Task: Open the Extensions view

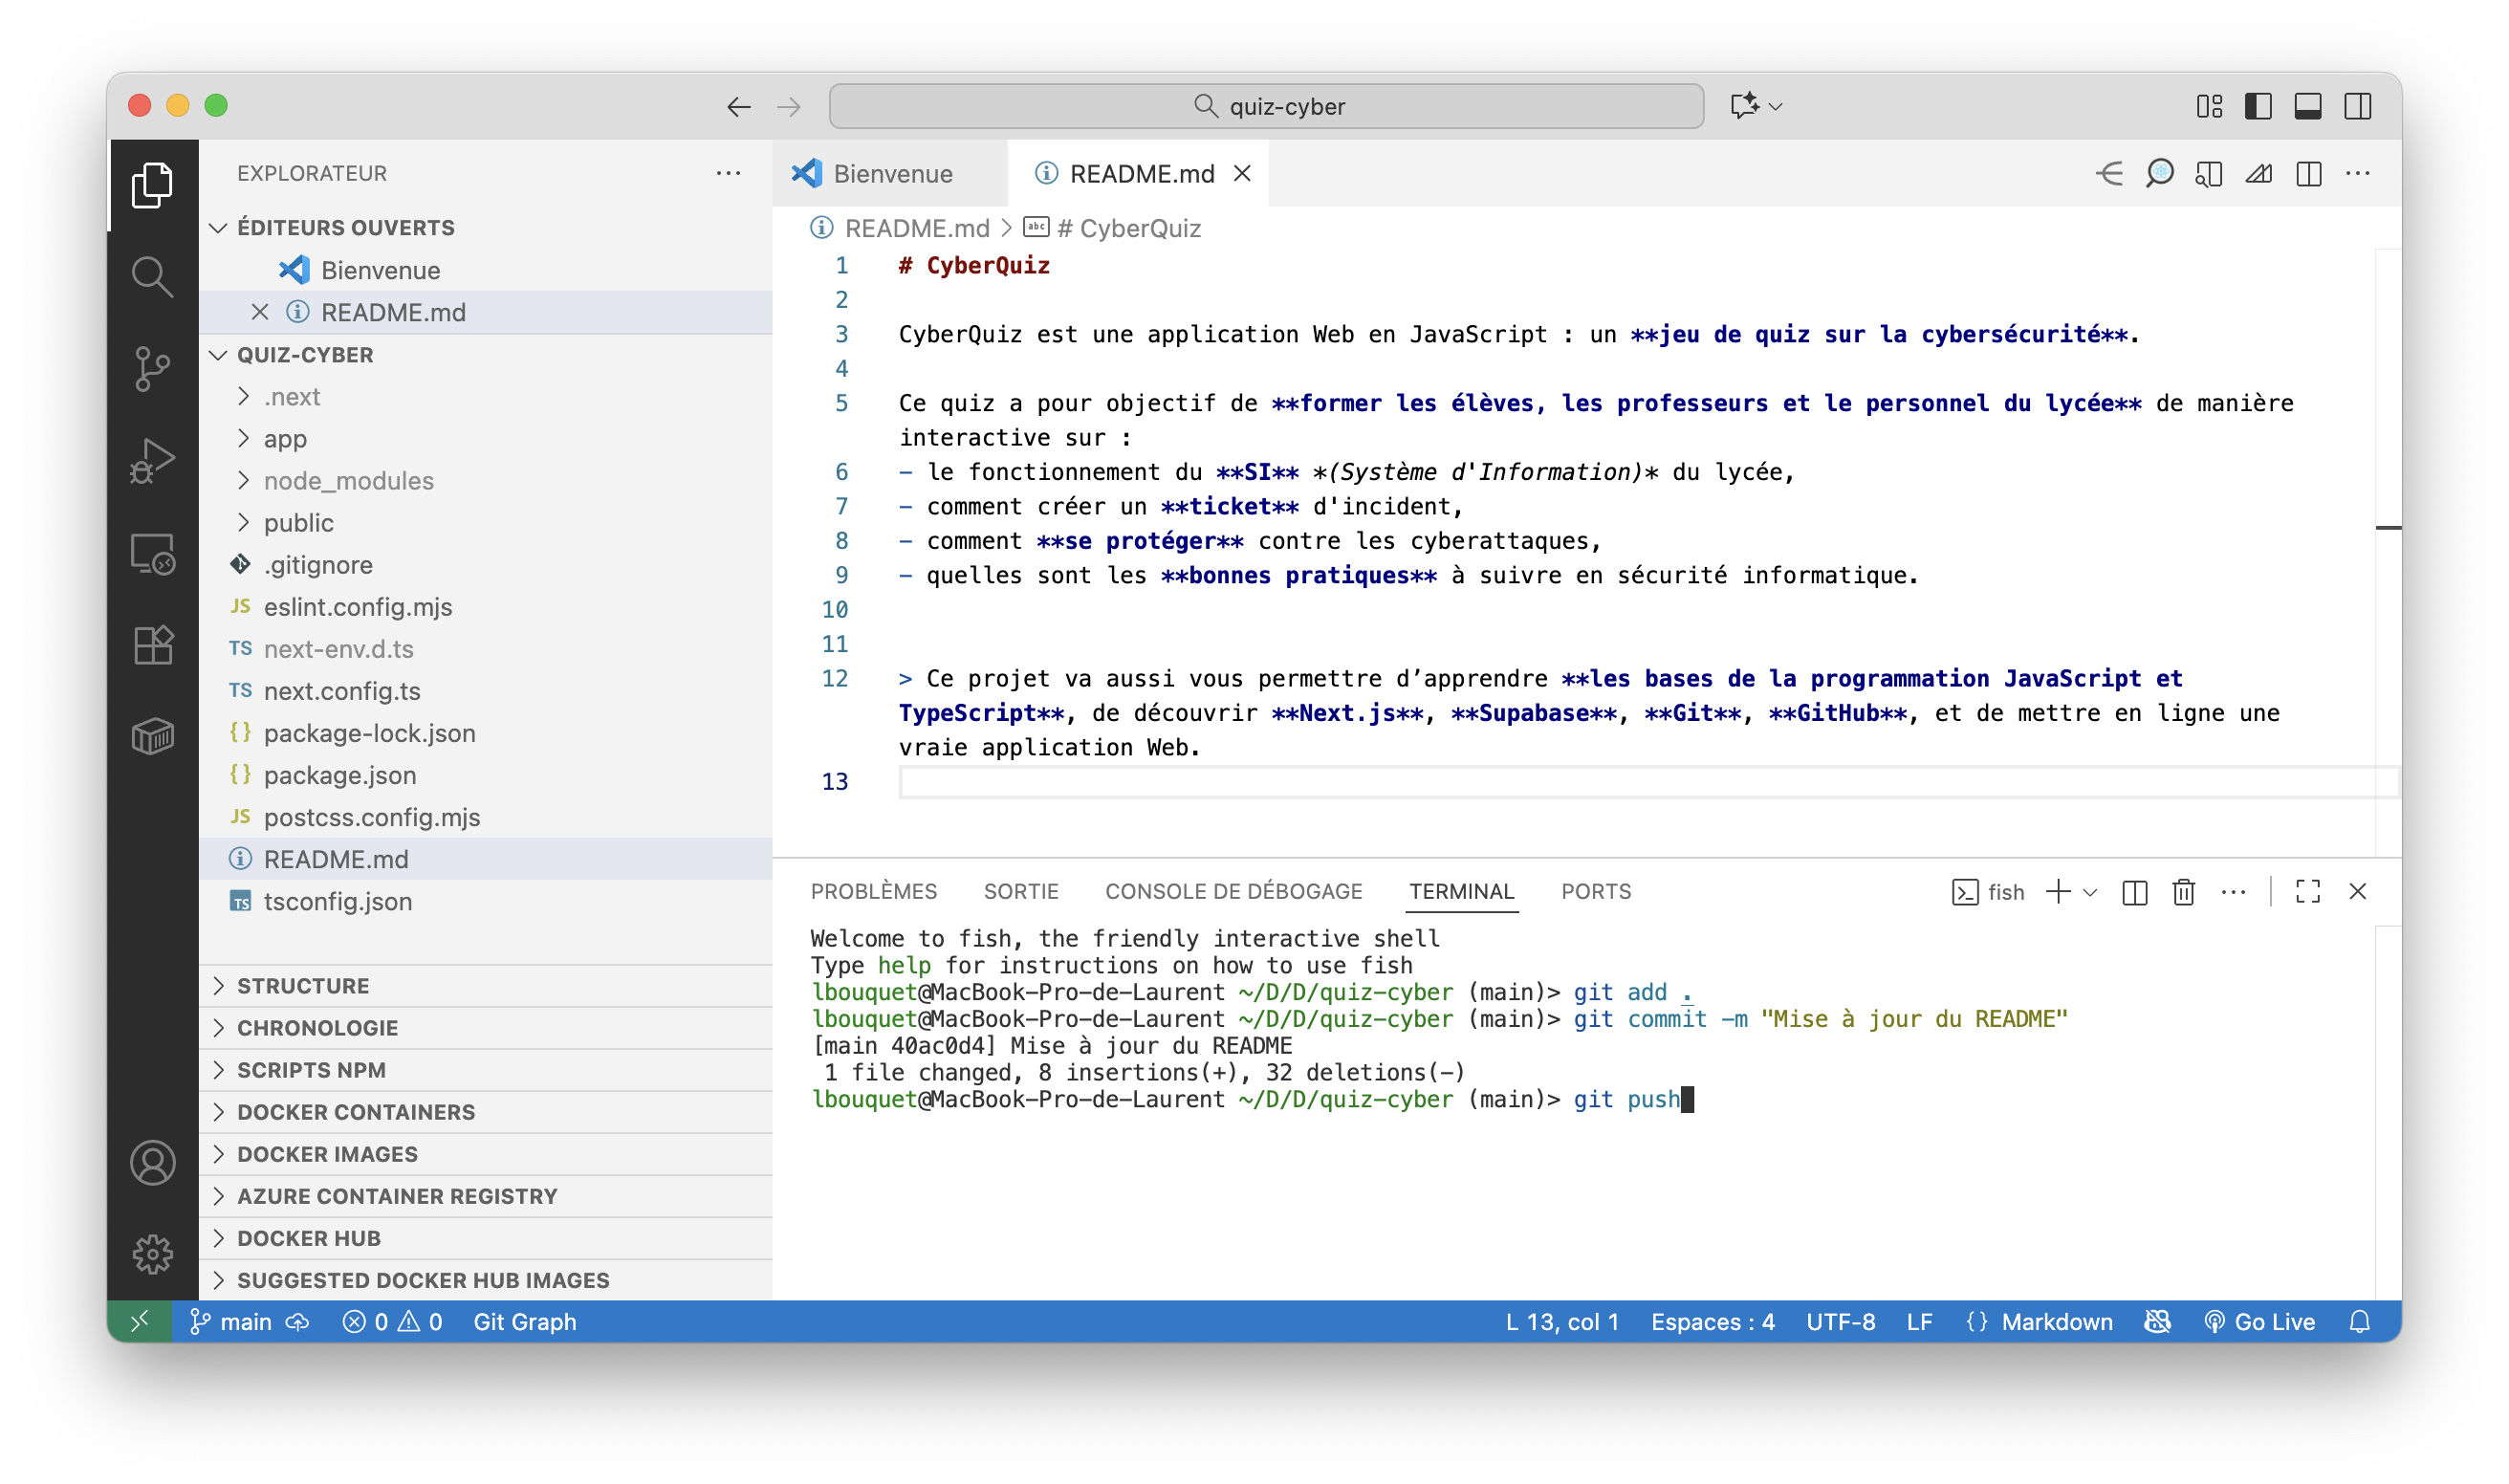Action: point(152,645)
